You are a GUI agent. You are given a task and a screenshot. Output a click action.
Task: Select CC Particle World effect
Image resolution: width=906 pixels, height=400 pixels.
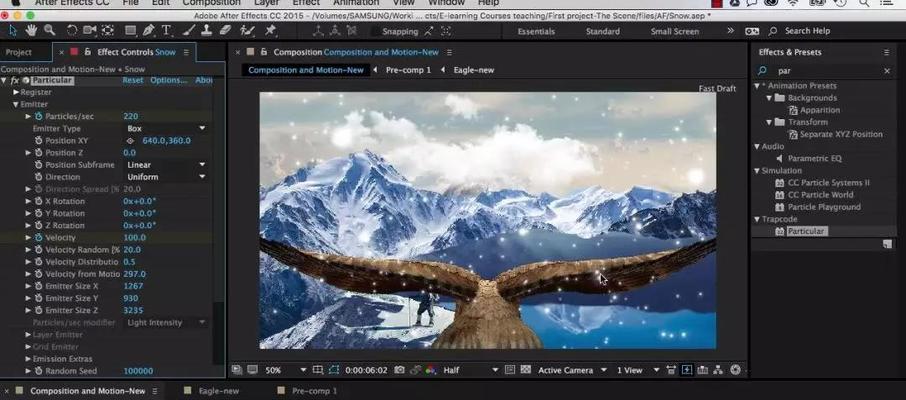820,195
